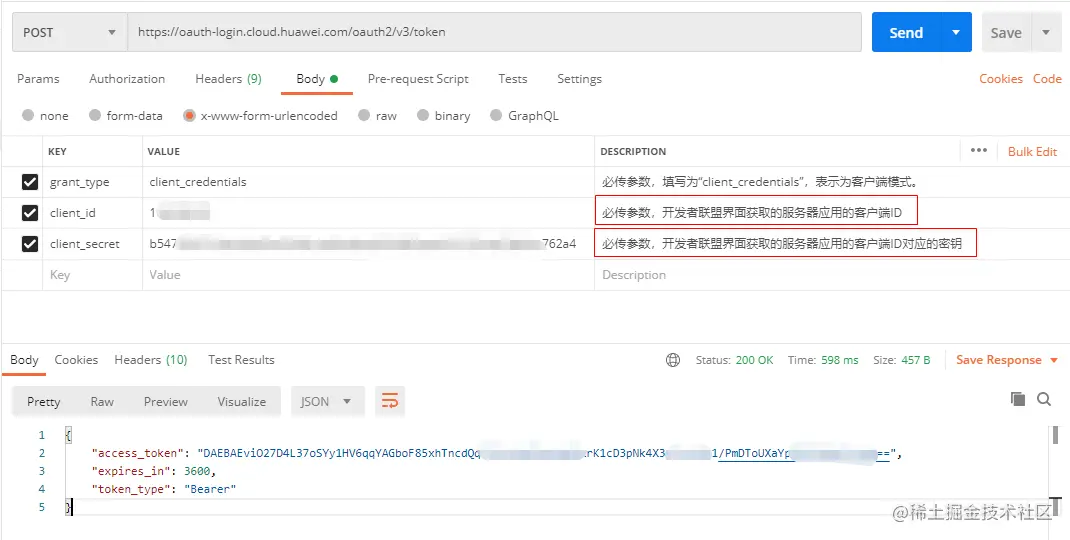The height and width of the screenshot is (540, 1070).
Task: Expand the Save button dropdown arrow
Action: 1045,33
